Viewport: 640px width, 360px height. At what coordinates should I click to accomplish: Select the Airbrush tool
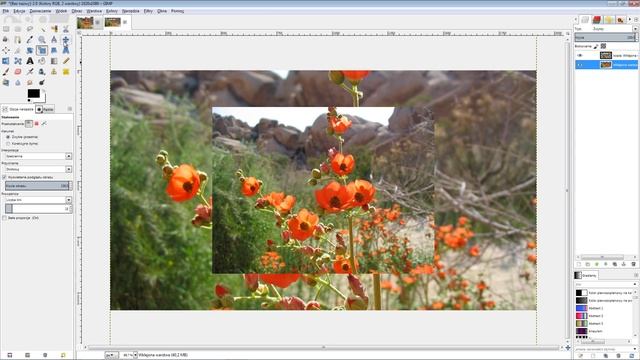click(30, 71)
